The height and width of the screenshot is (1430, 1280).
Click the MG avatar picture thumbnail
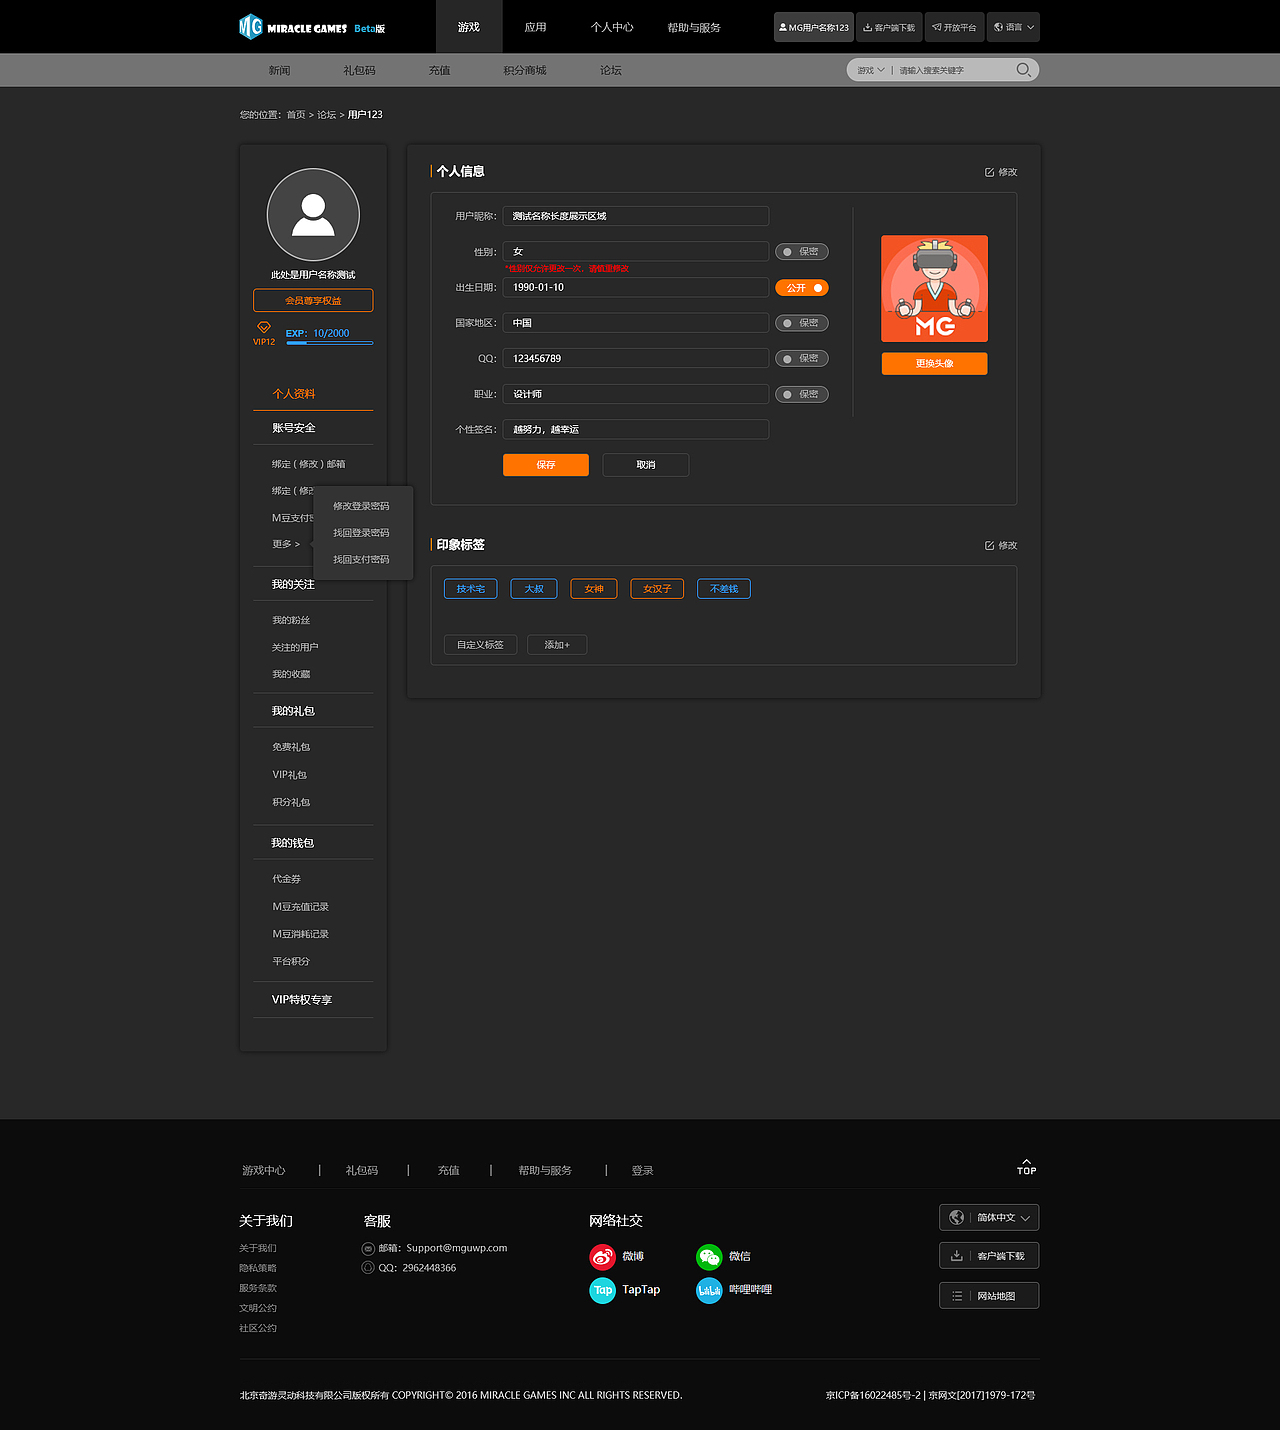tap(935, 289)
